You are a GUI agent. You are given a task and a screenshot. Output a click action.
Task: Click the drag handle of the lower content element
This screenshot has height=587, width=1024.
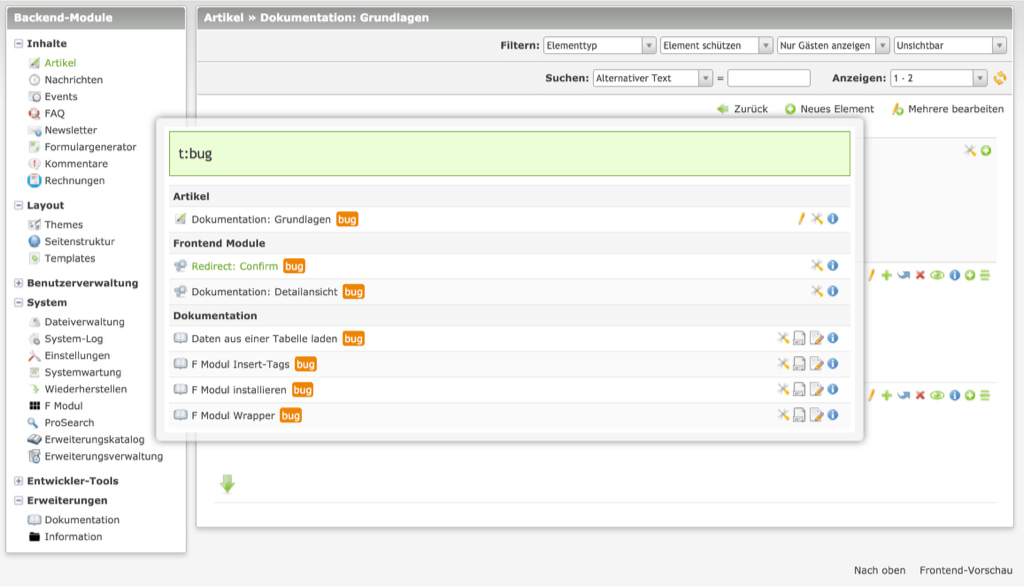tap(985, 395)
